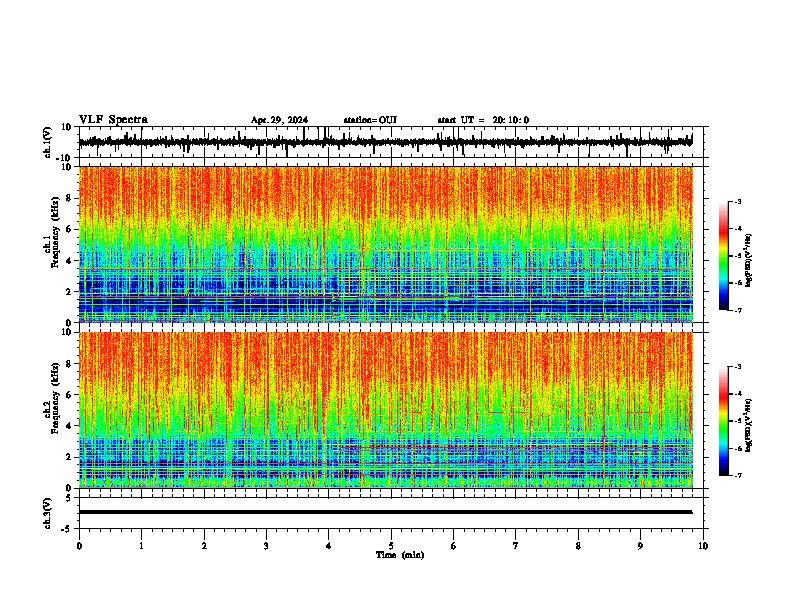Image resolution: width=792 pixels, height=612 pixels.
Task: Select the "Apr. 29, 2024" date text
Action: (279, 120)
